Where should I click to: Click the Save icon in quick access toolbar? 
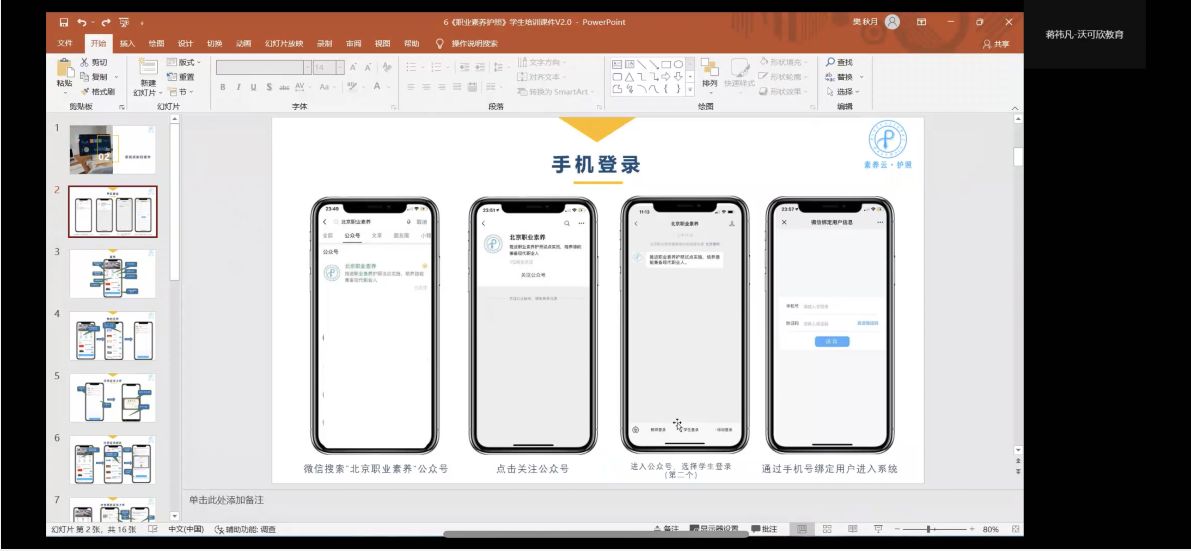(x=64, y=22)
